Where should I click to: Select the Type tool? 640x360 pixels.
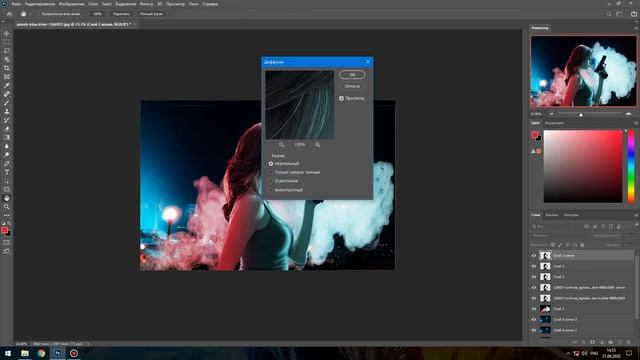click(7, 172)
